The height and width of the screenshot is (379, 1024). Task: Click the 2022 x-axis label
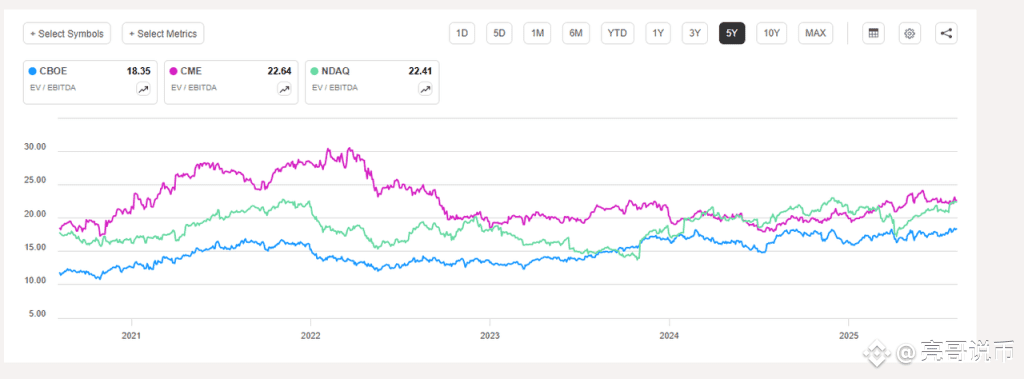tap(310, 335)
